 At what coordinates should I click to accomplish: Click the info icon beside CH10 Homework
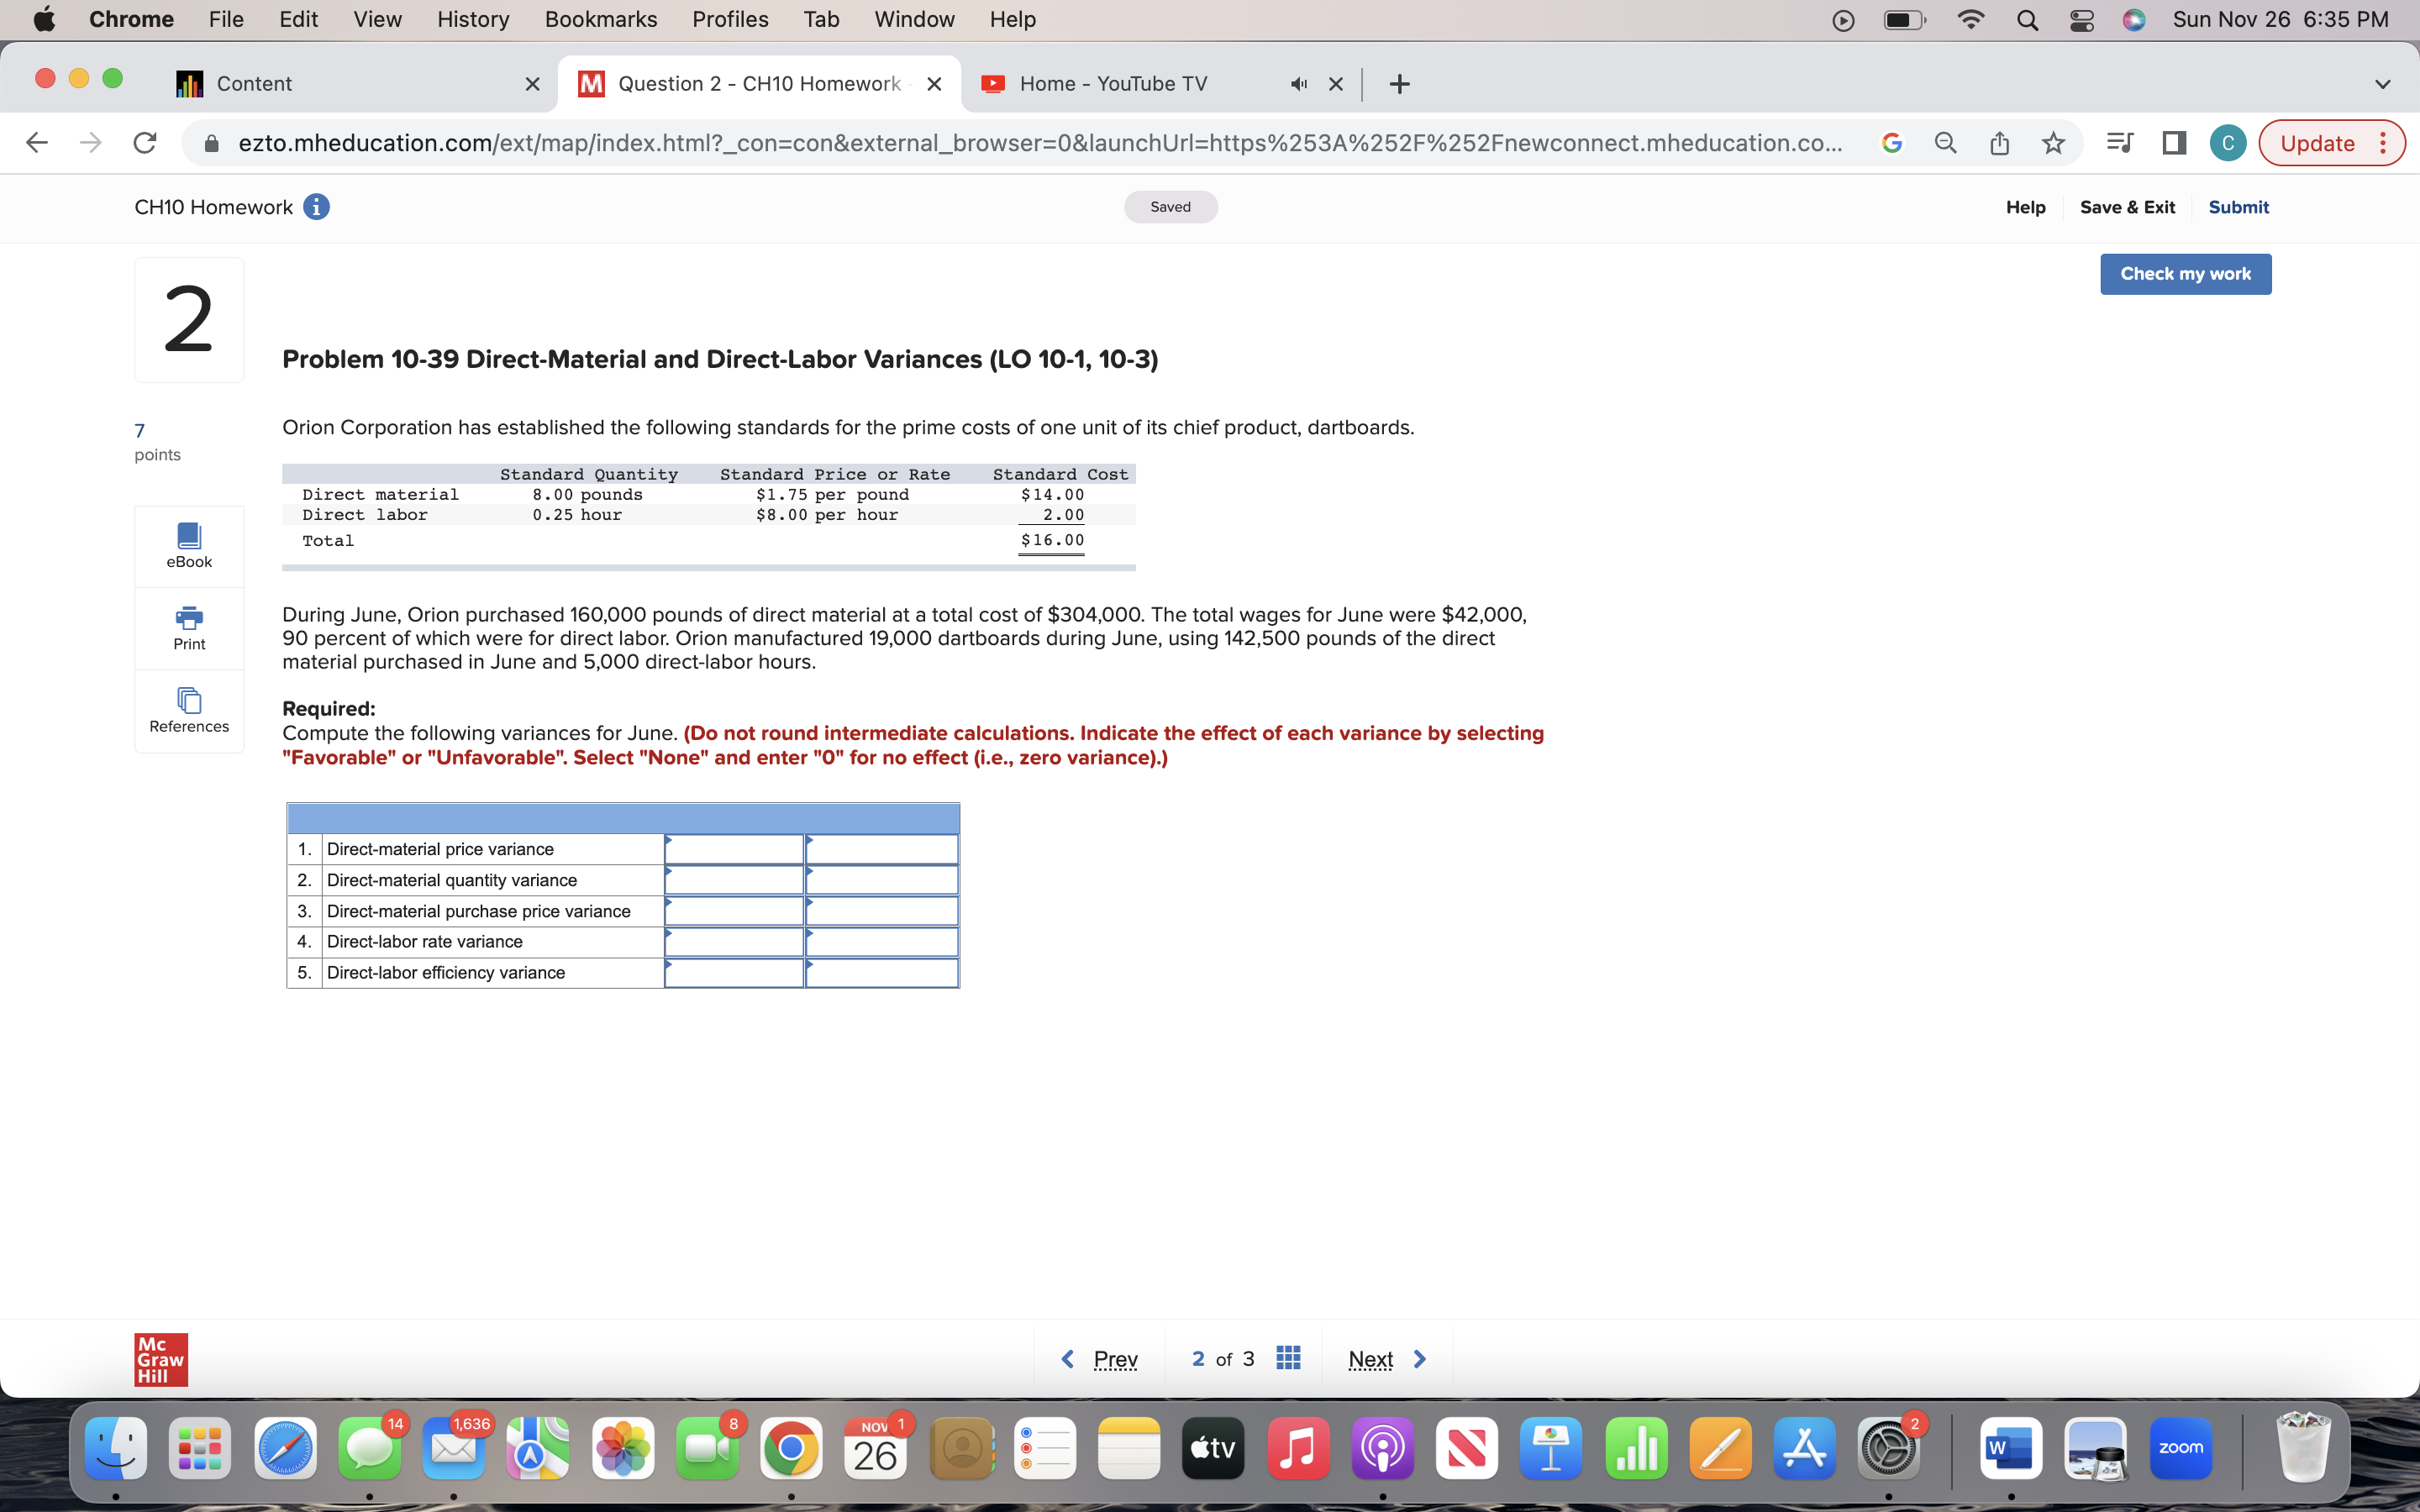coord(317,207)
